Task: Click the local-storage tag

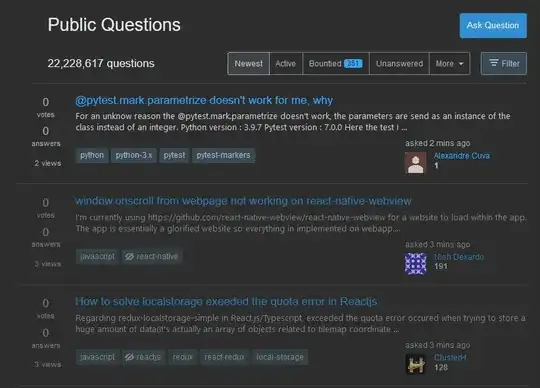Action: (x=280, y=357)
